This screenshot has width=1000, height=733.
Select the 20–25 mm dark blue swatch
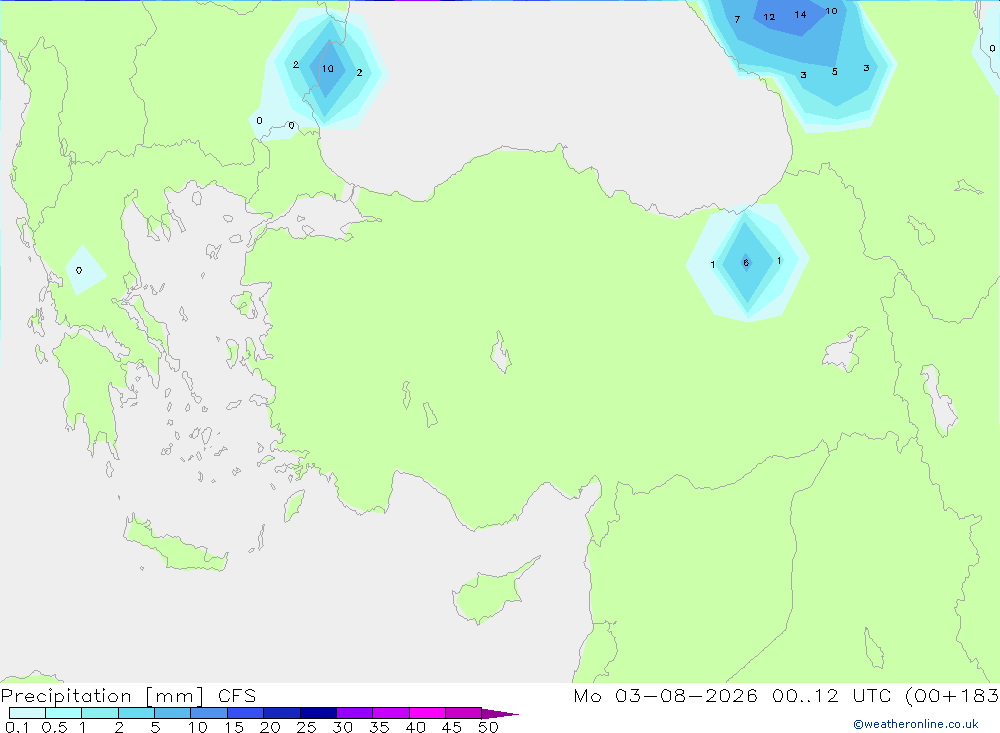pos(282,713)
